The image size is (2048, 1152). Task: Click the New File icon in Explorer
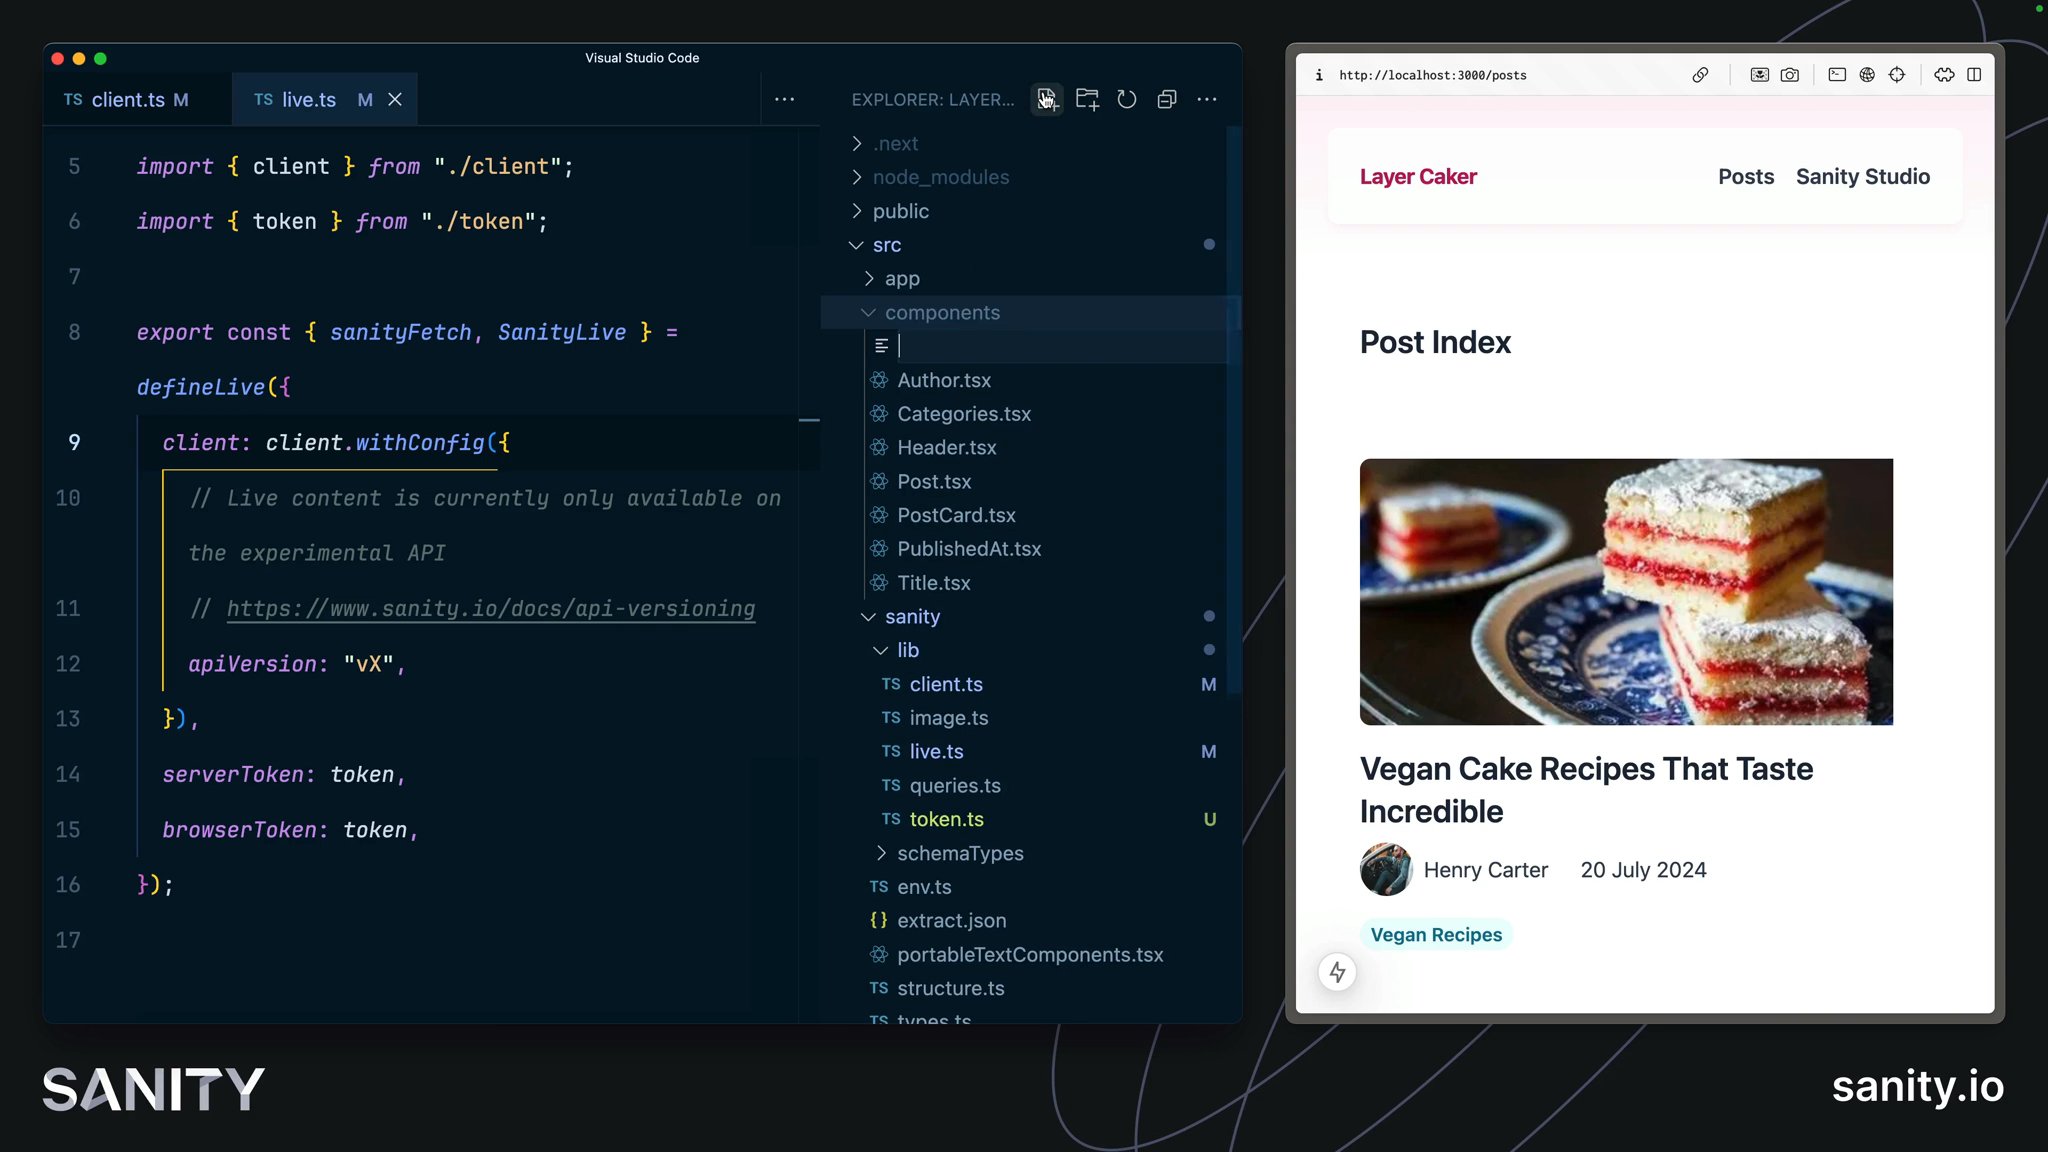tap(1046, 99)
